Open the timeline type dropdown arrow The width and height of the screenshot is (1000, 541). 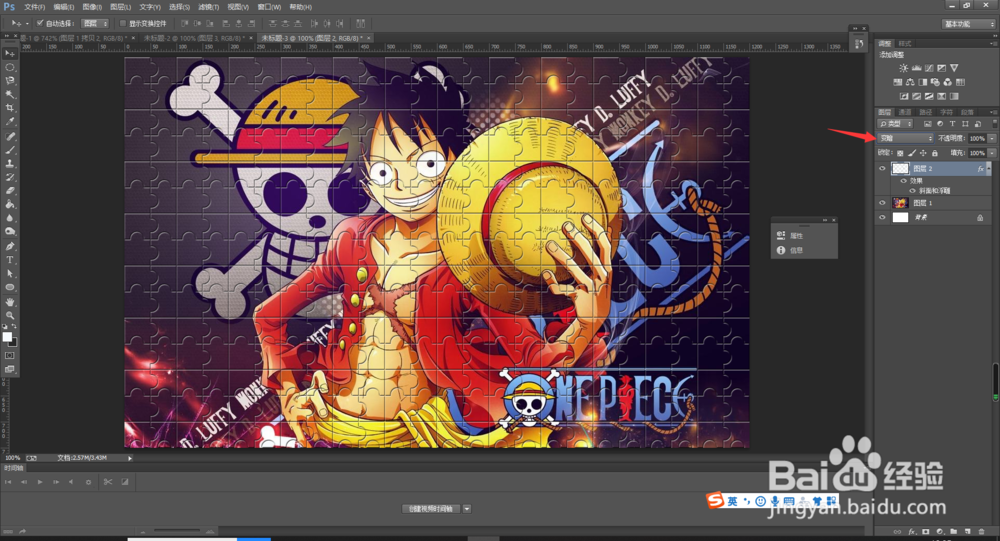click(467, 508)
